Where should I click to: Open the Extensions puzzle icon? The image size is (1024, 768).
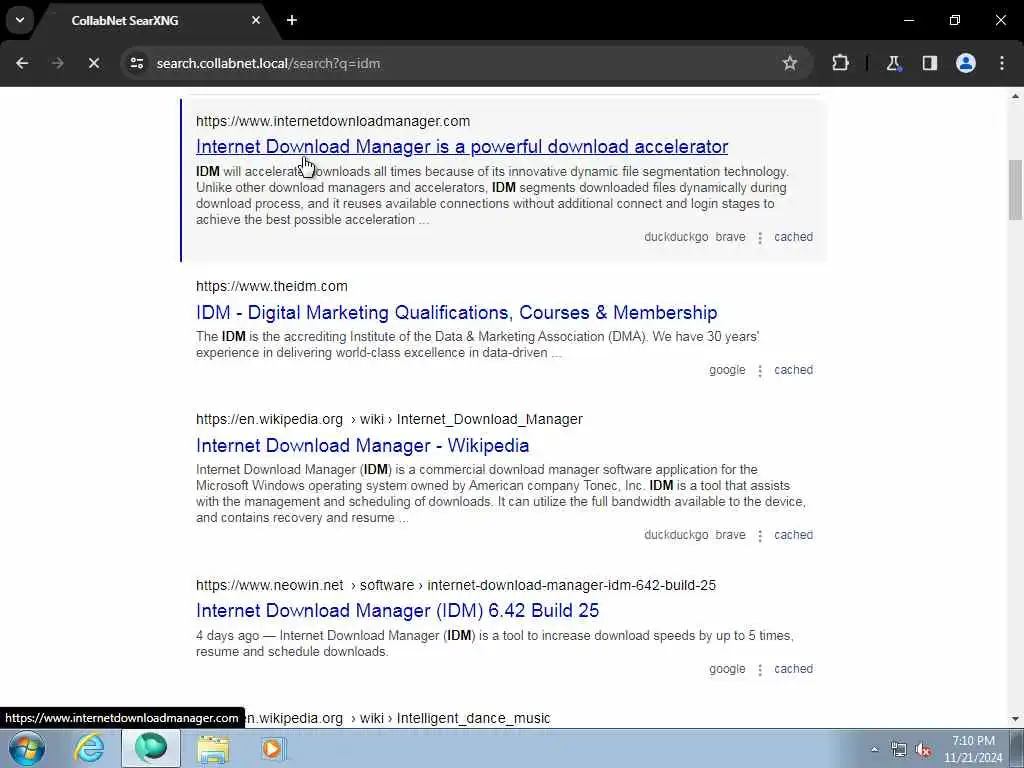(x=840, y=63)
